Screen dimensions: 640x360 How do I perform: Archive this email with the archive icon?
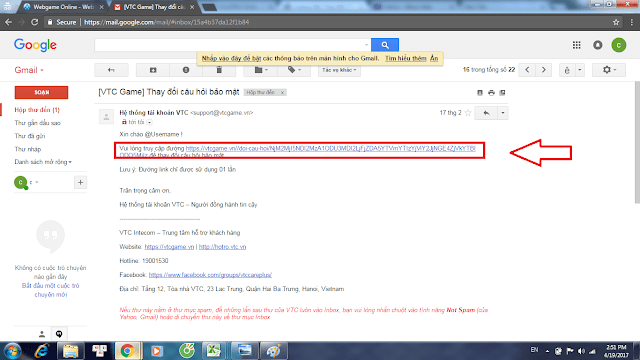tap(153, 70)
